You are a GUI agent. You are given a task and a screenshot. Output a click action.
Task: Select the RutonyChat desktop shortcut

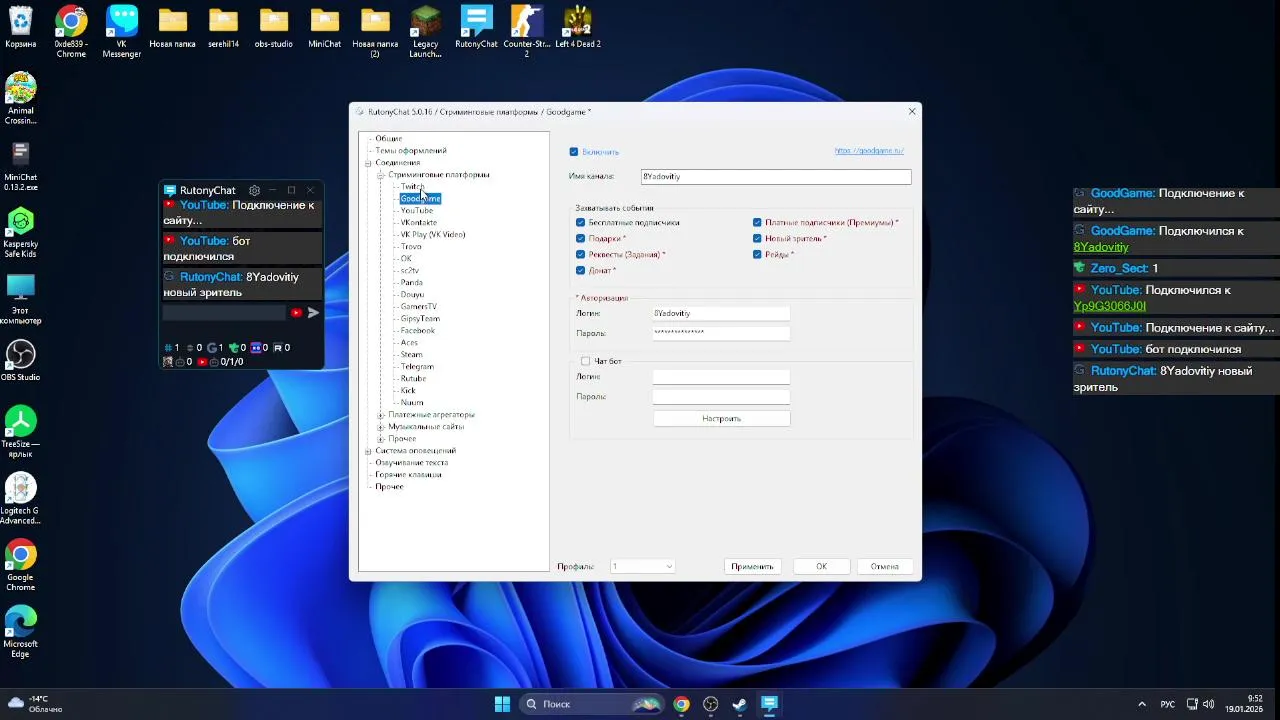[x=476, y=27]
